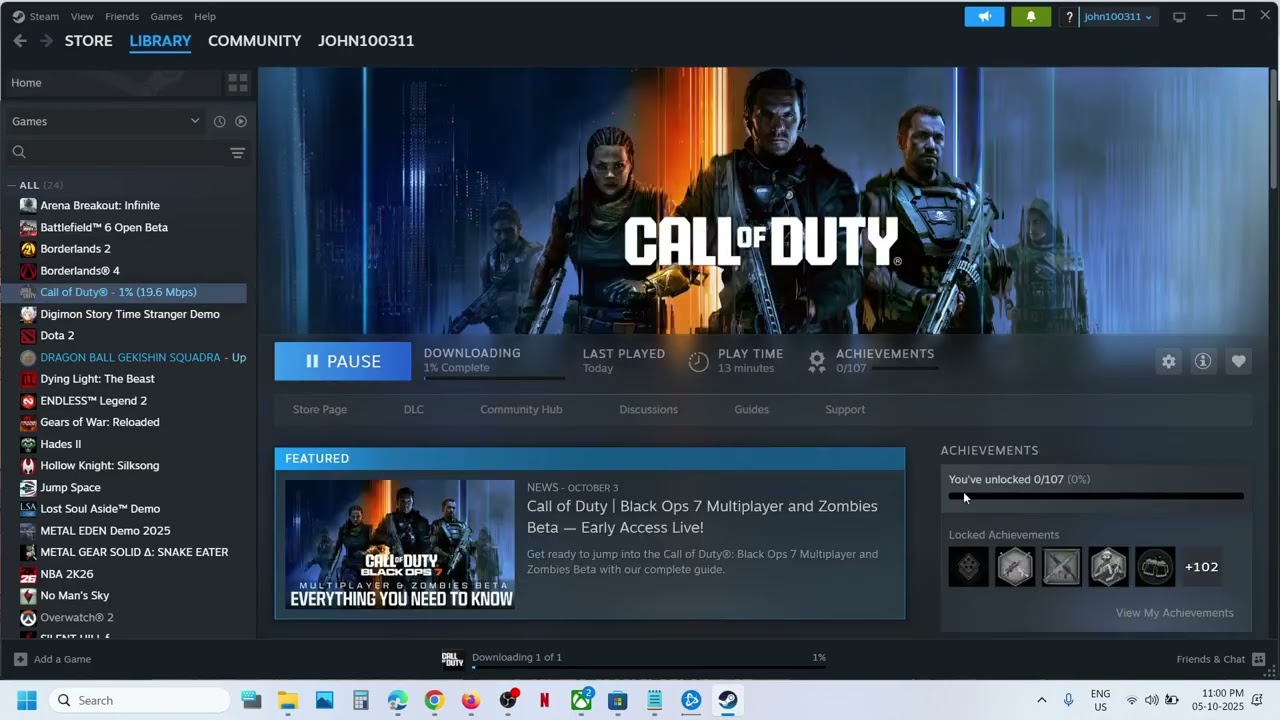Click the Windows Start button

(x=26, y=700)
